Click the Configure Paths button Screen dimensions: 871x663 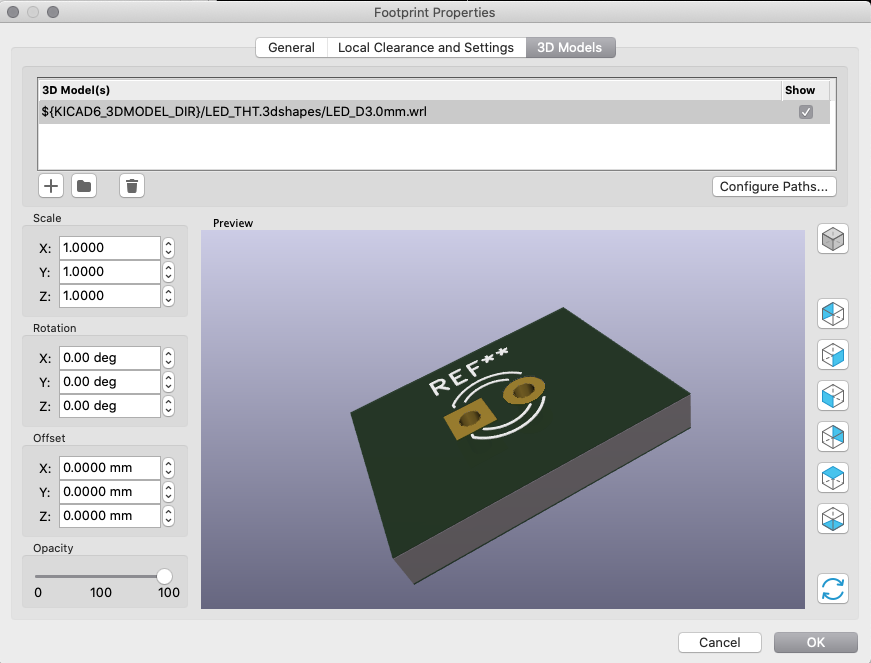[773, 186]
